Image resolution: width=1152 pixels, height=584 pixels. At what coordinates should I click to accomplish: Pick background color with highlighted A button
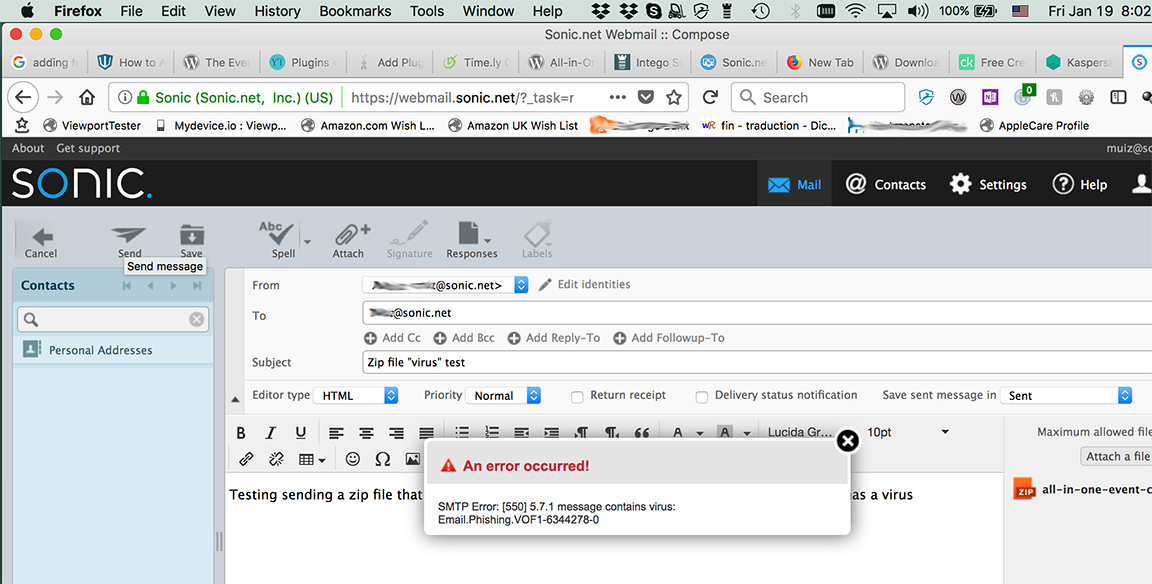[724, 433]
